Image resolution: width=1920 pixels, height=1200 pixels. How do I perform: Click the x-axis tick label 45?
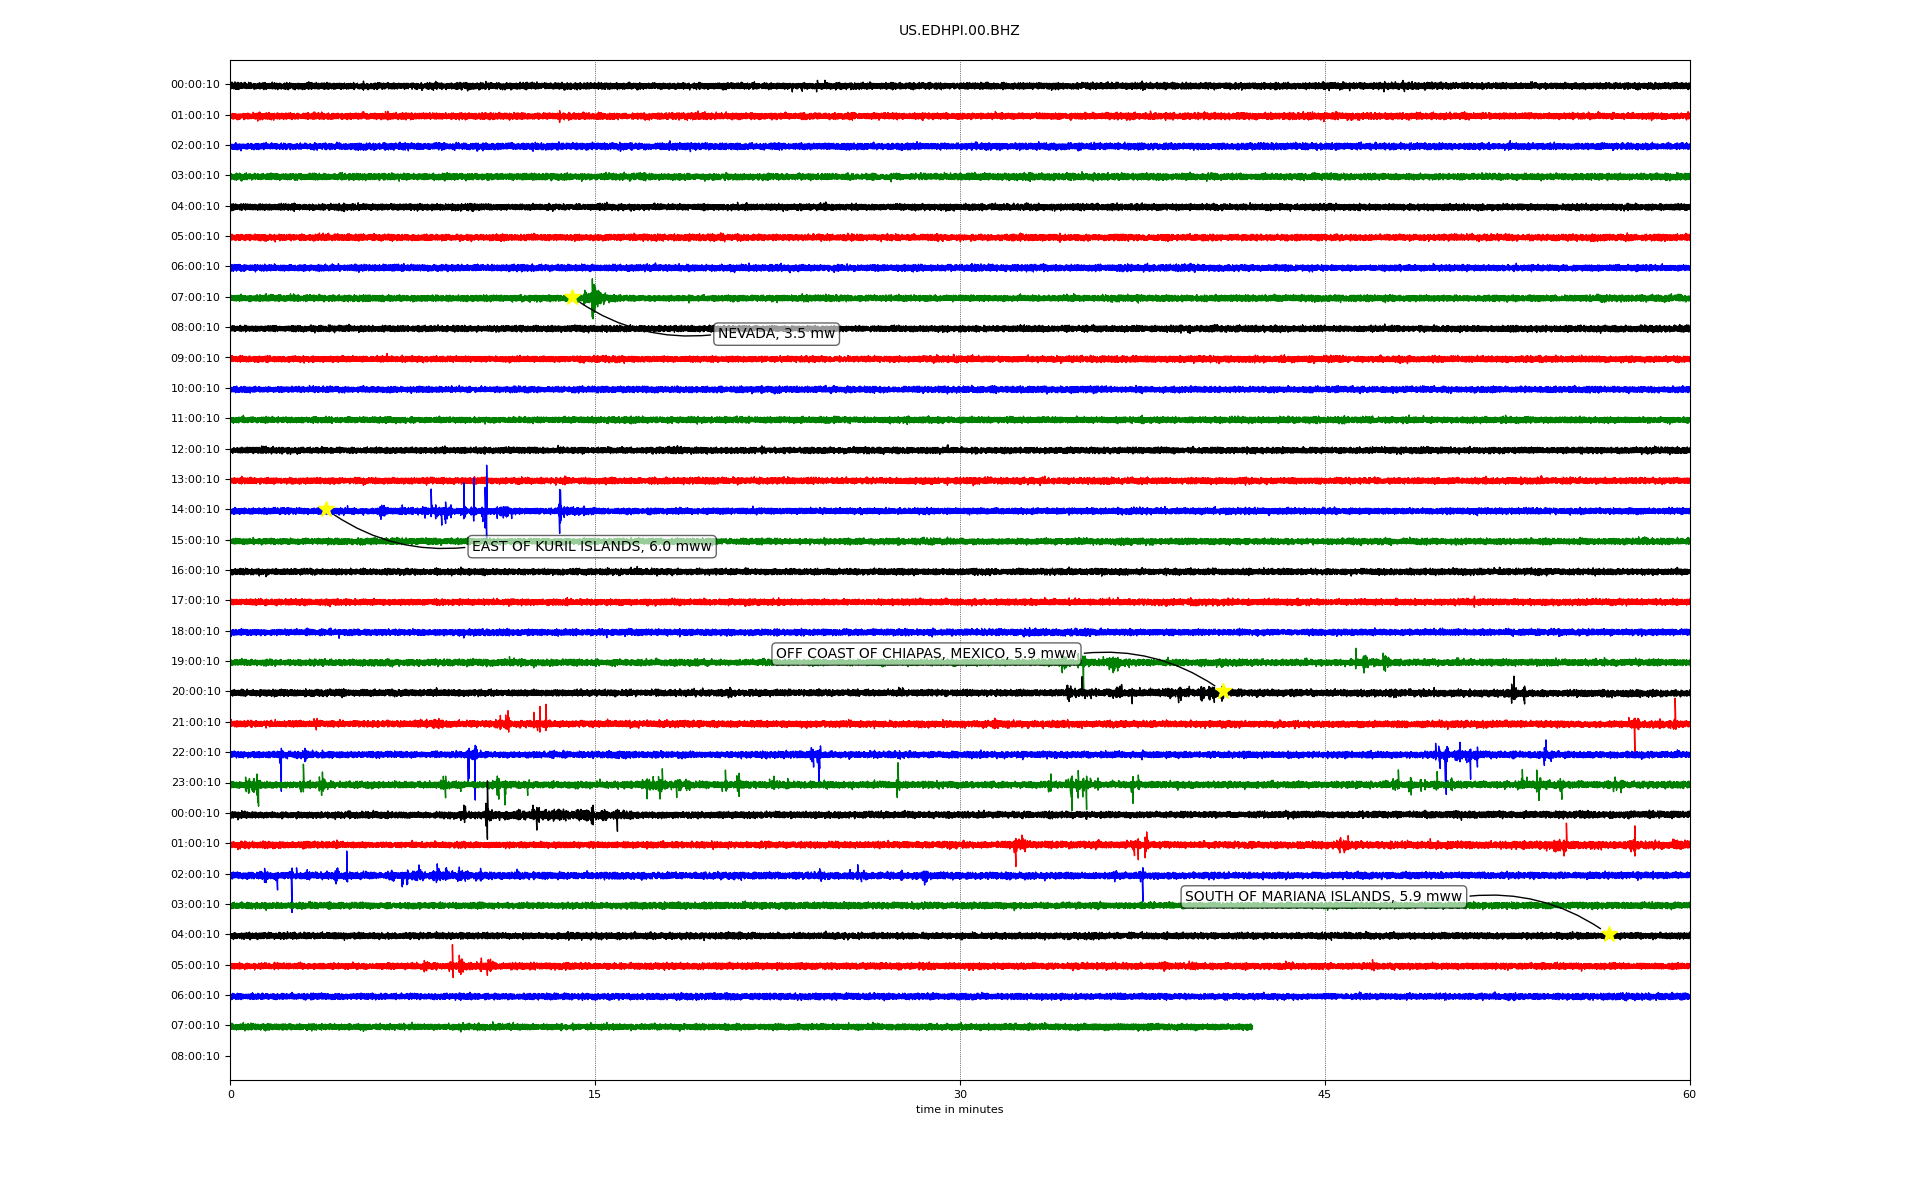click(x=1325, y=1094)
